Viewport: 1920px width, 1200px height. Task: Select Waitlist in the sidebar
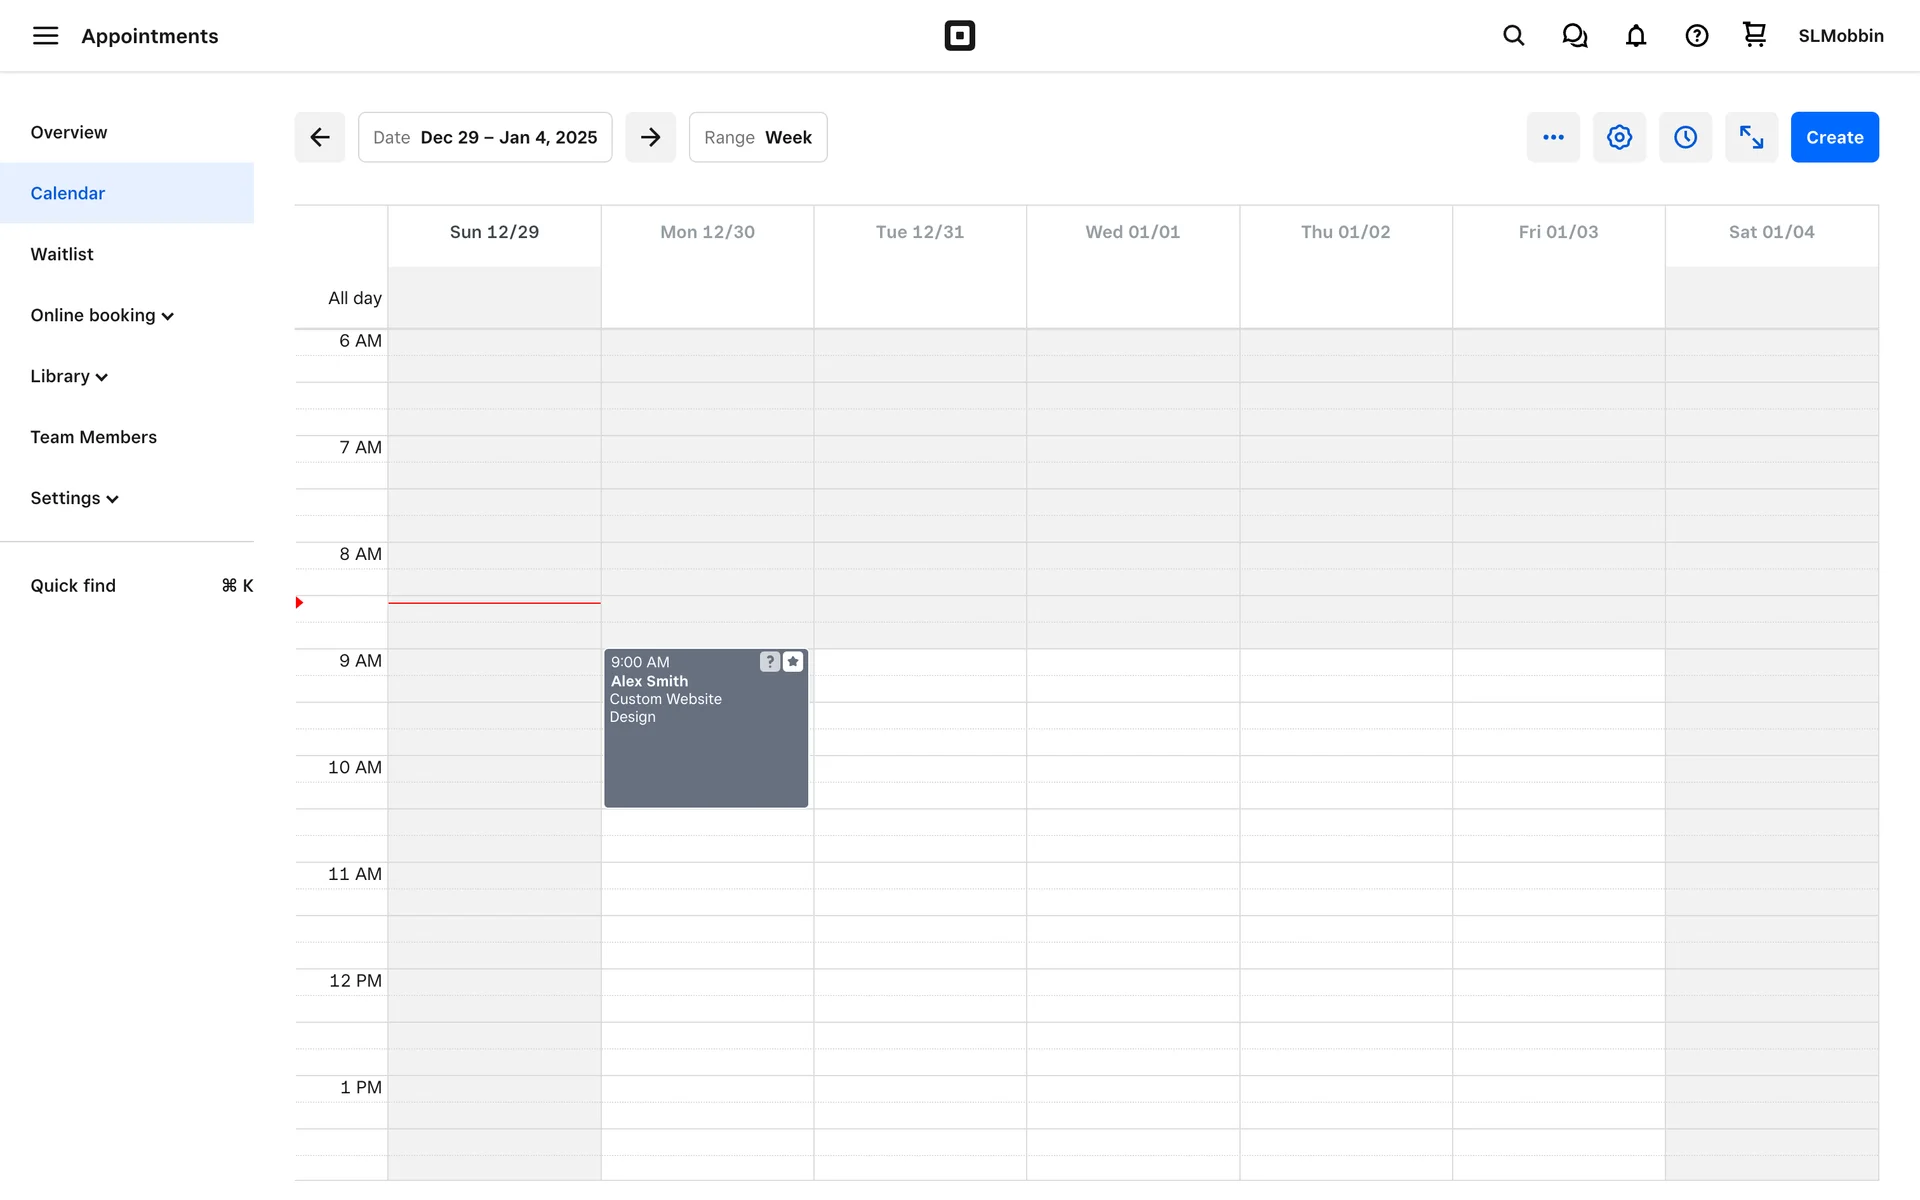[x=62, y=254]
